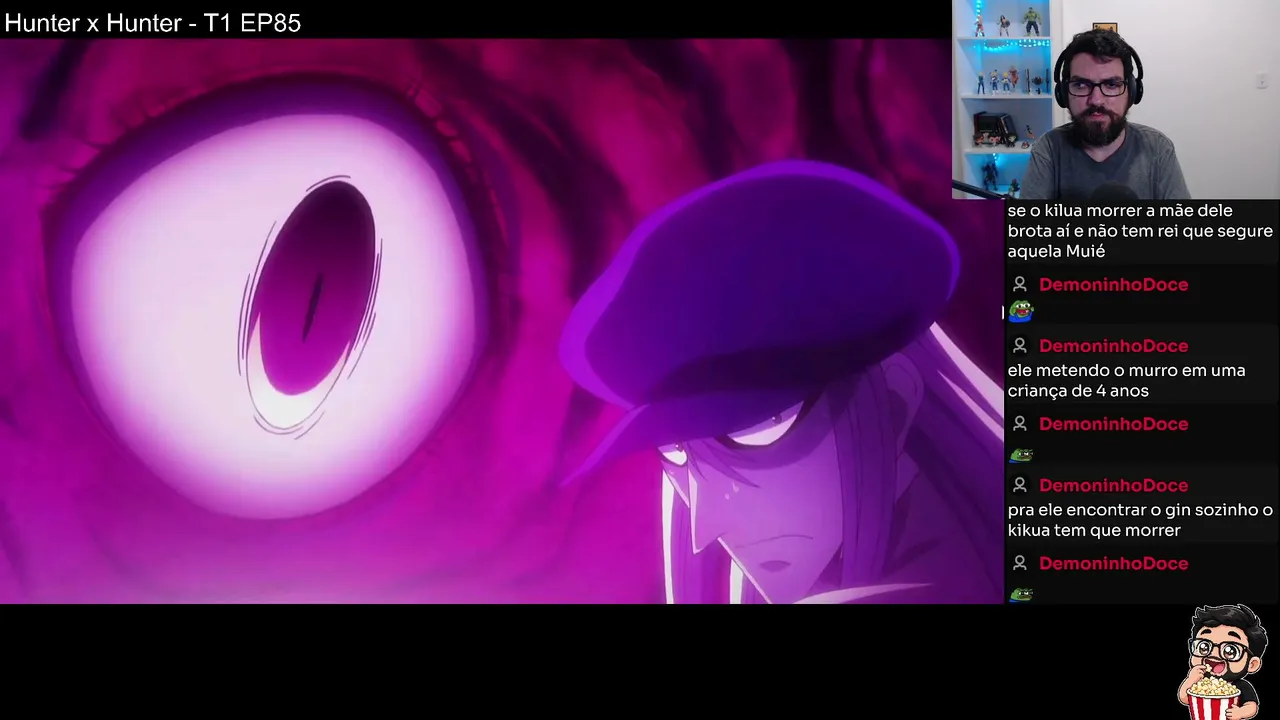Select the 'Hunter x Hunter - T1 EP85' title

click(x=153, y=23)
